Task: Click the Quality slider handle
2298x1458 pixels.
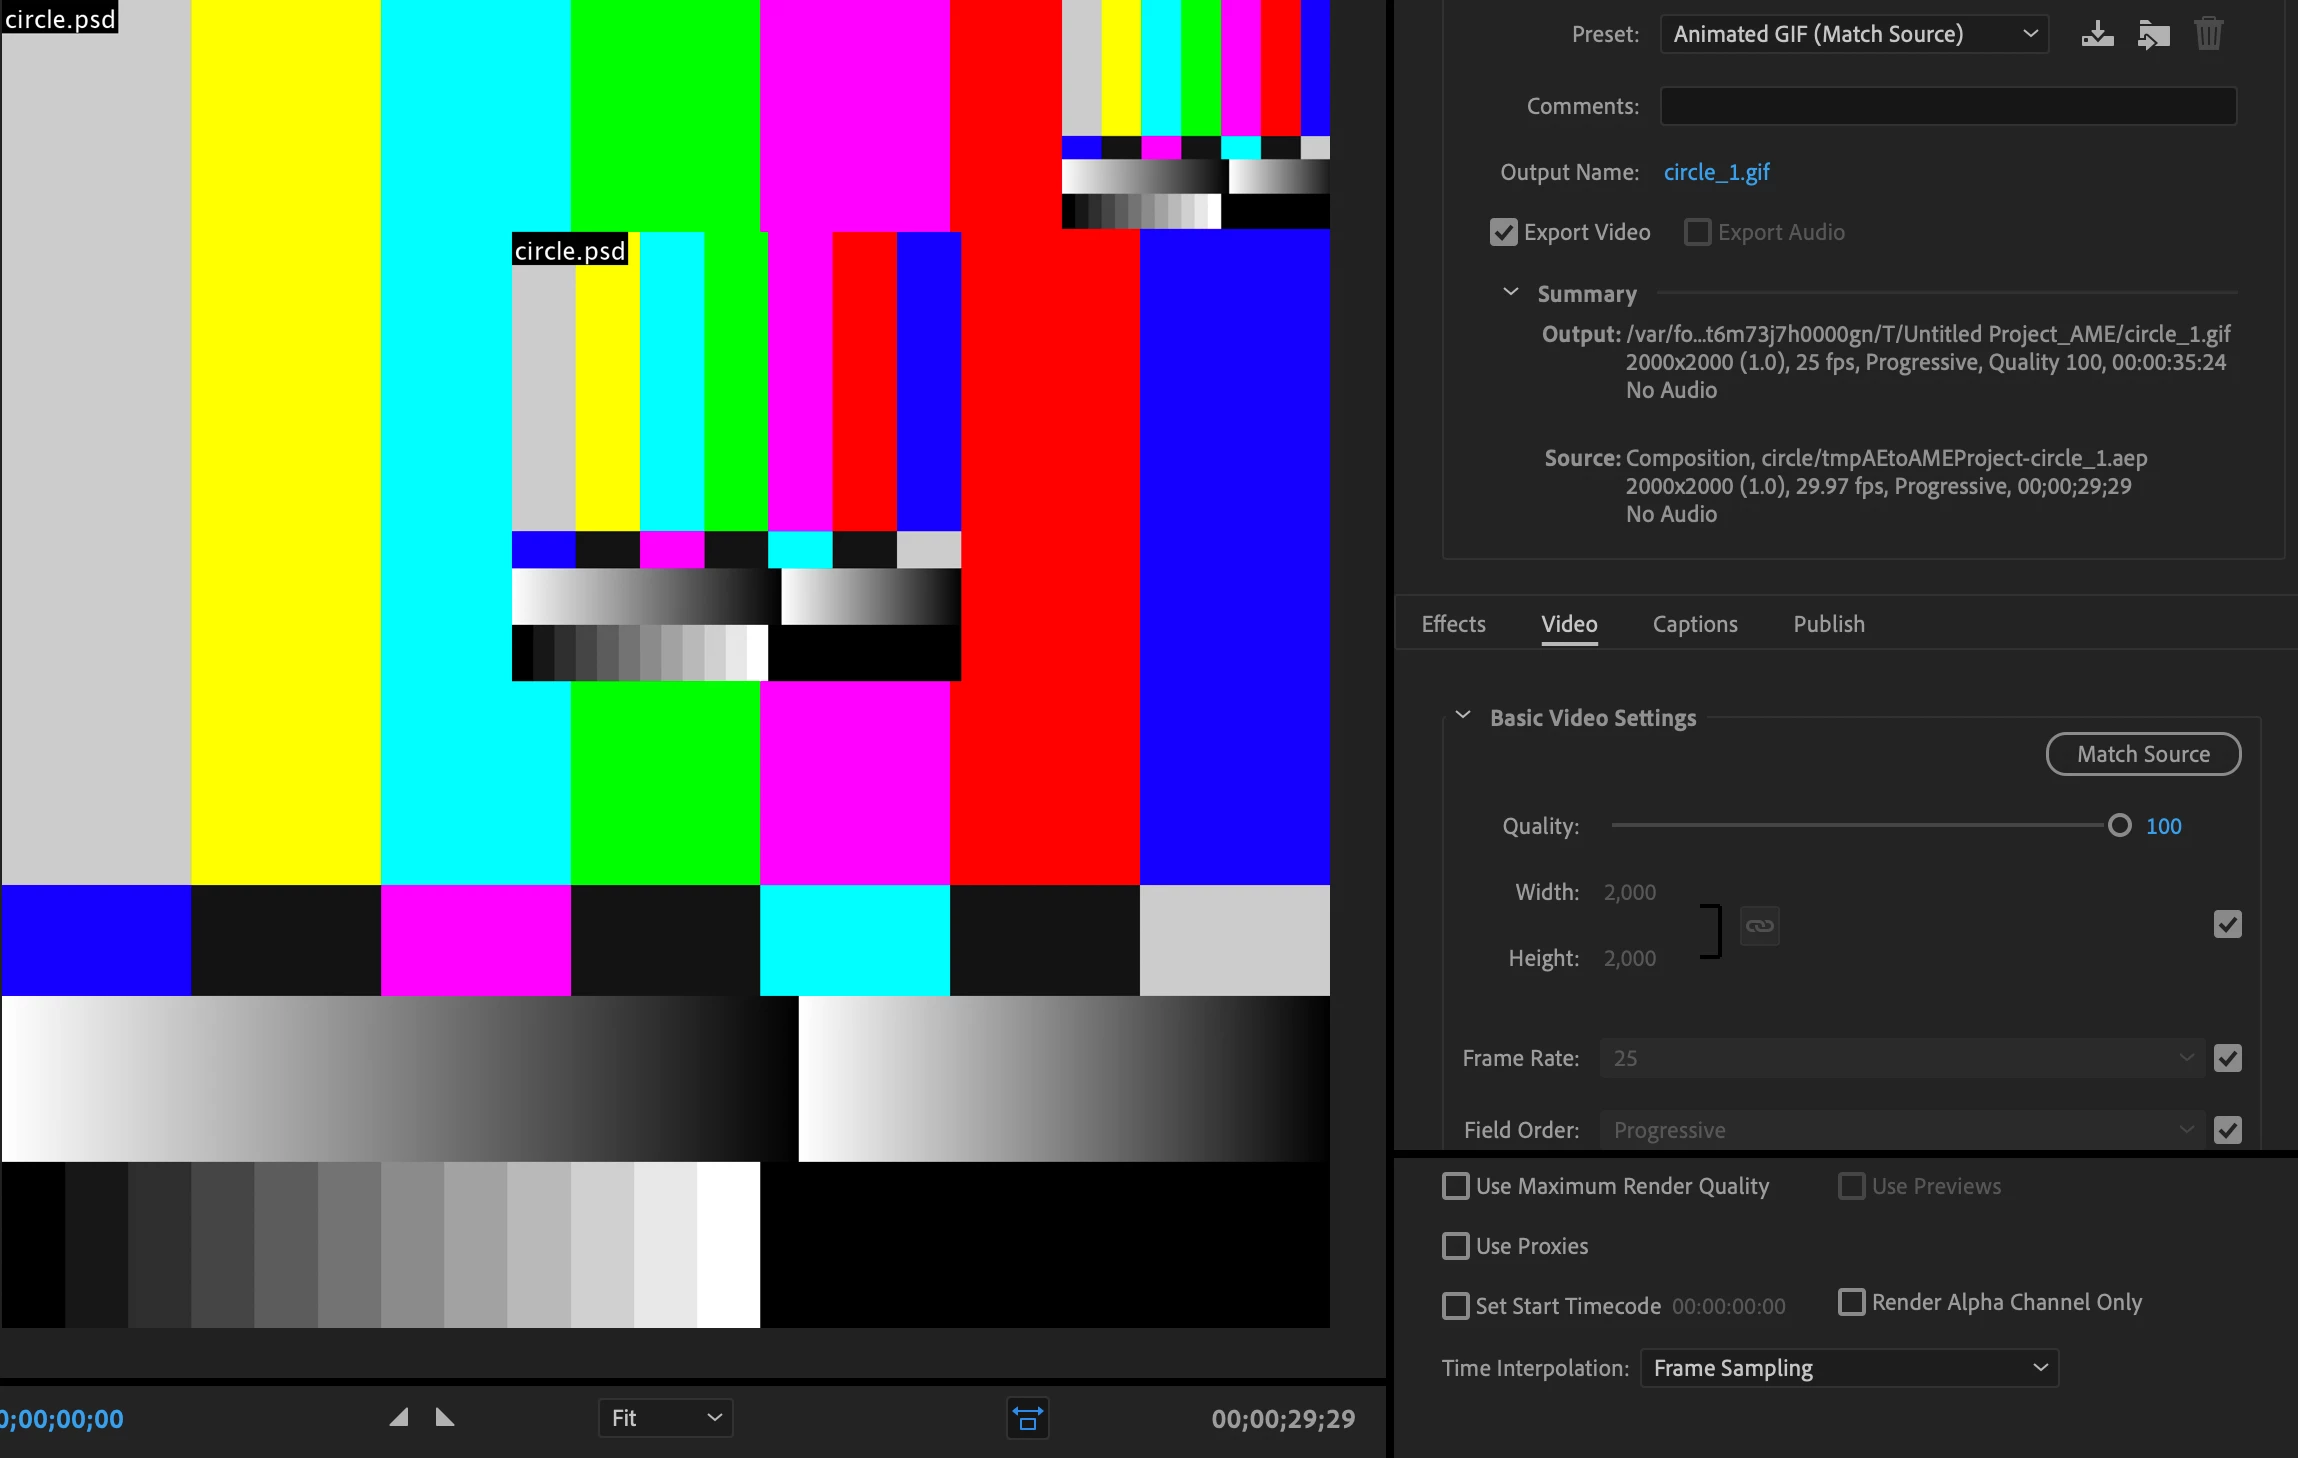Action: pos(2119,825)
